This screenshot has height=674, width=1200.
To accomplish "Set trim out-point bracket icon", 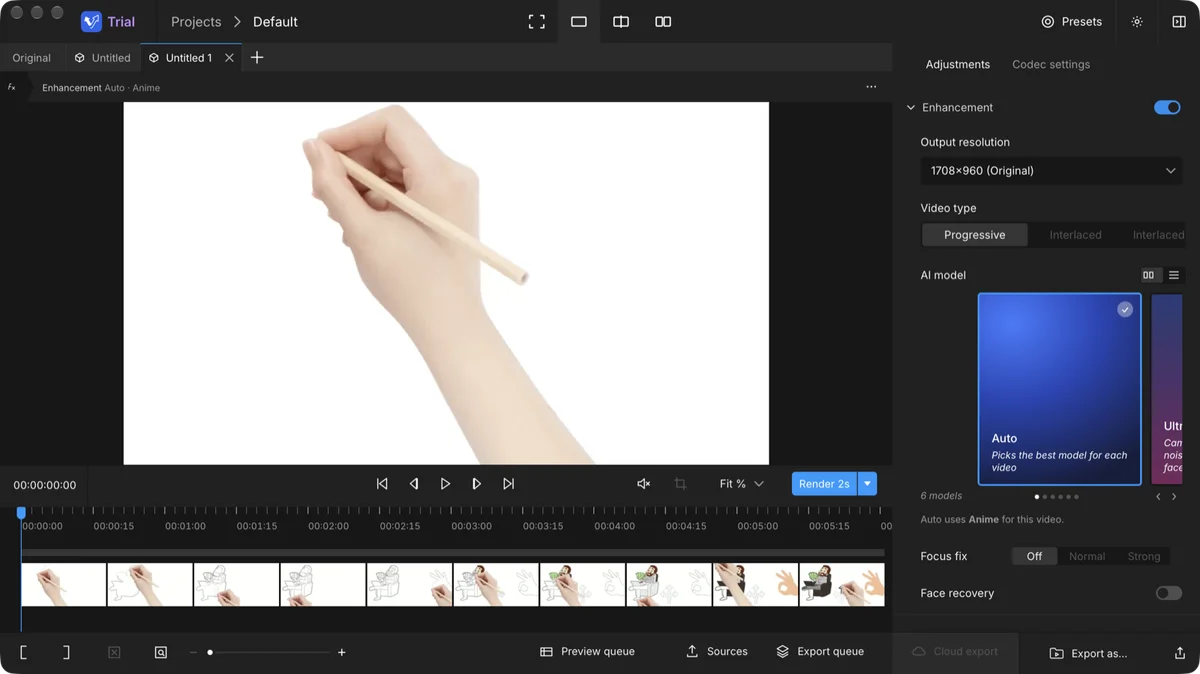I will point(66,652).
